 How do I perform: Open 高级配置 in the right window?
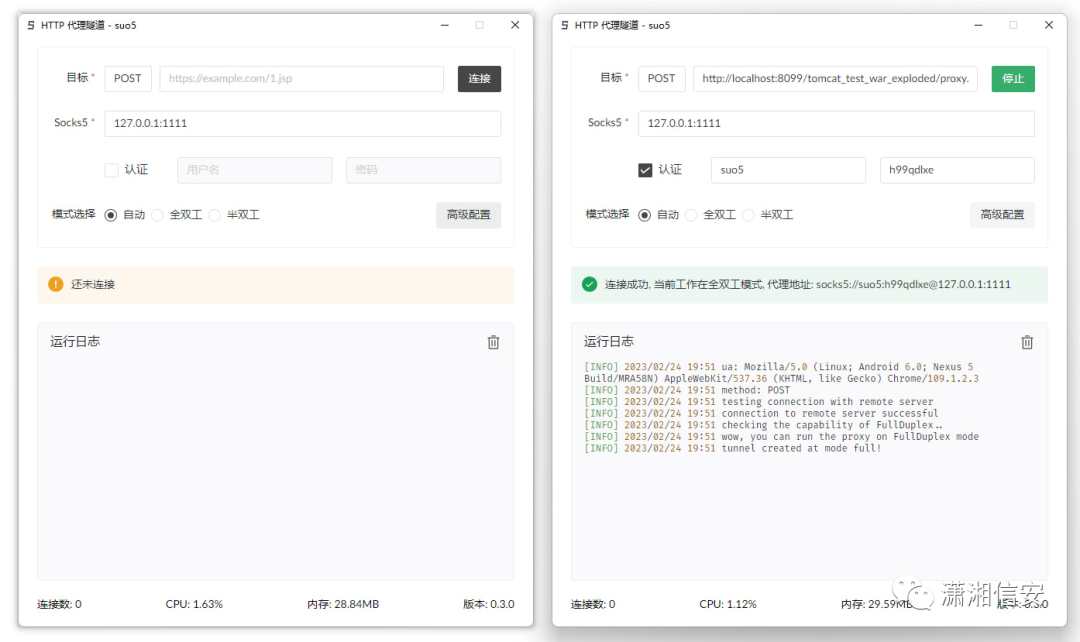click(1002, 215)
